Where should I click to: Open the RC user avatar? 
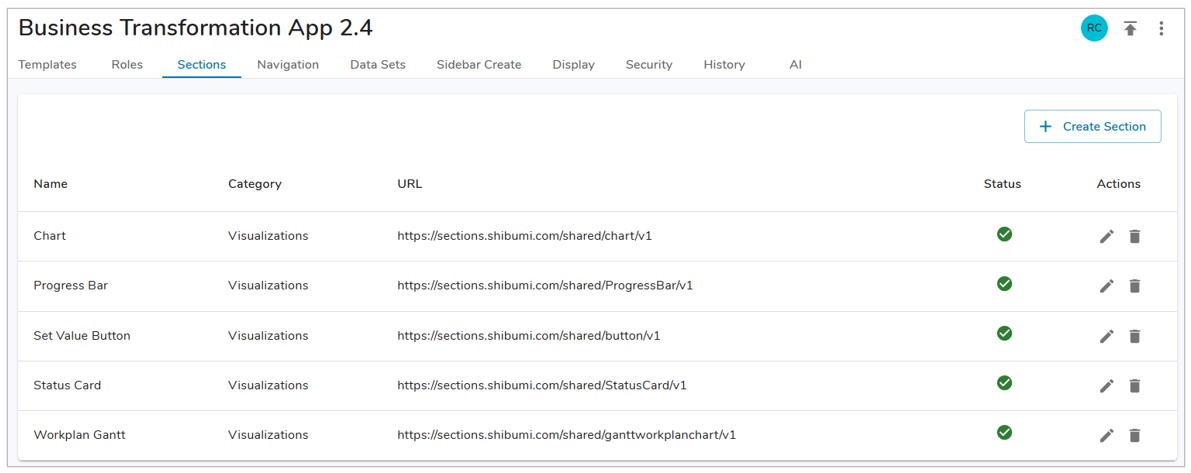coord(1094,28)
